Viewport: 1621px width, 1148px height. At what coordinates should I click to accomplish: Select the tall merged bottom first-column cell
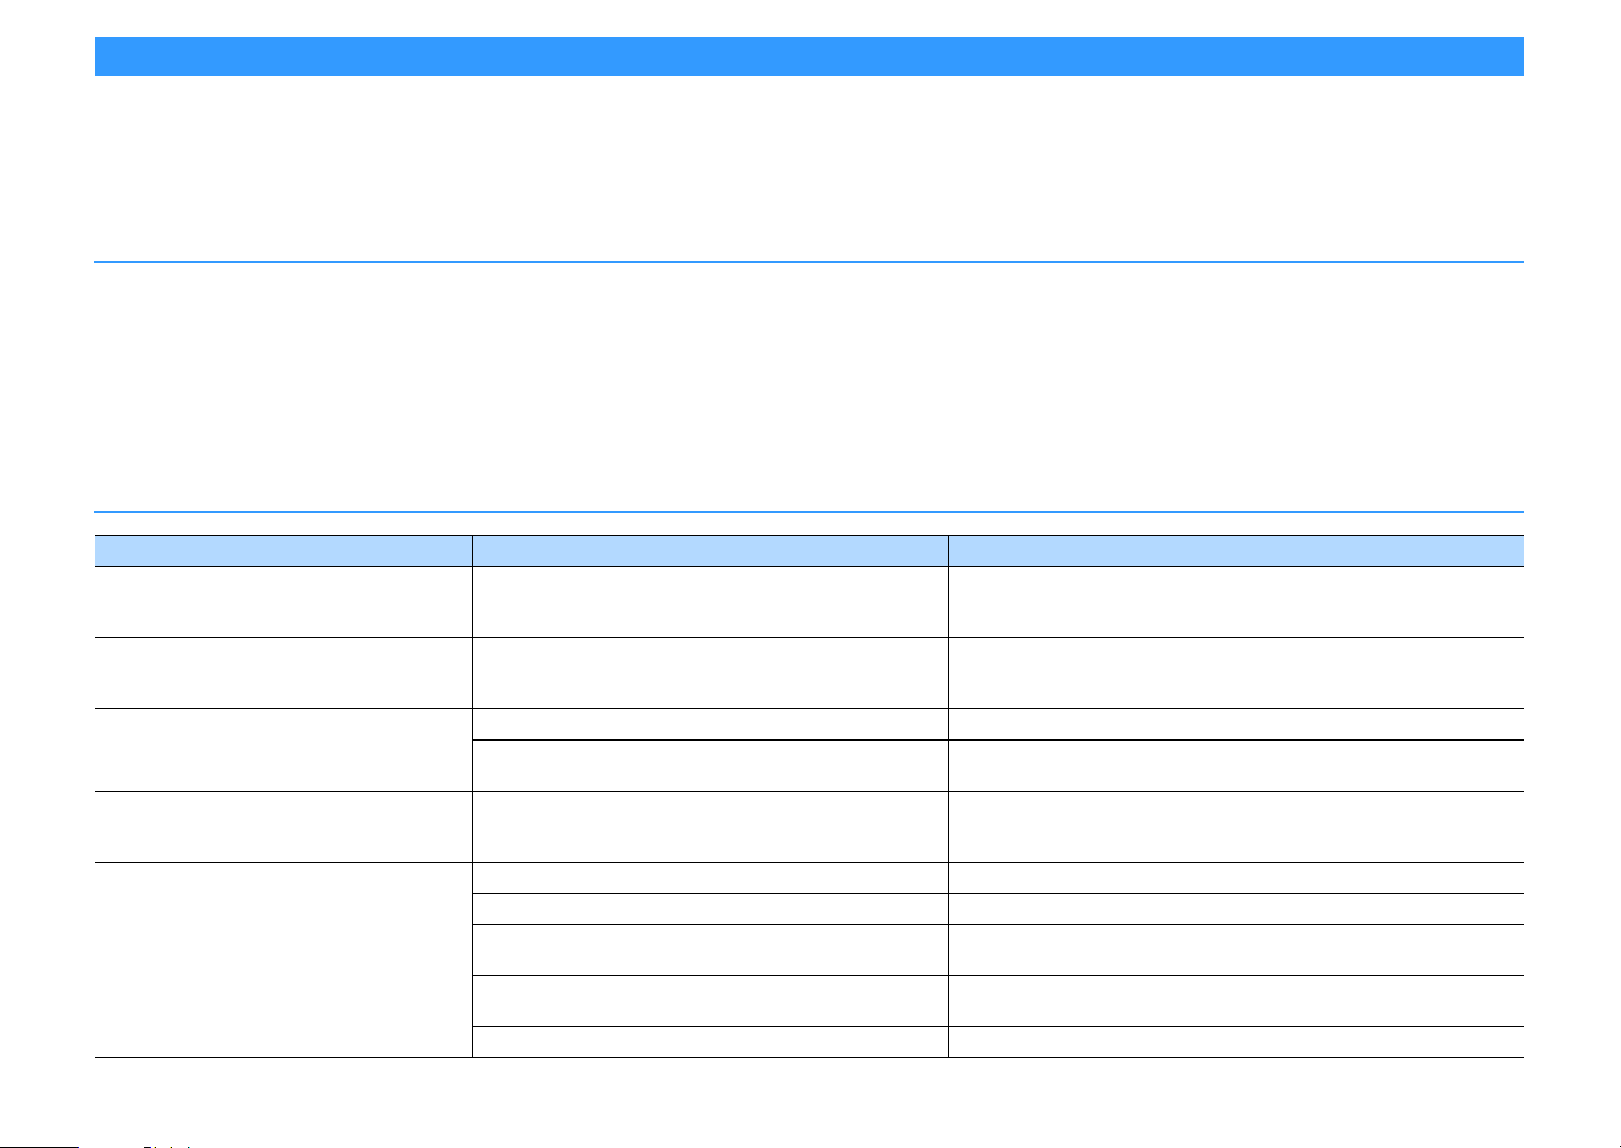(283, 960)
